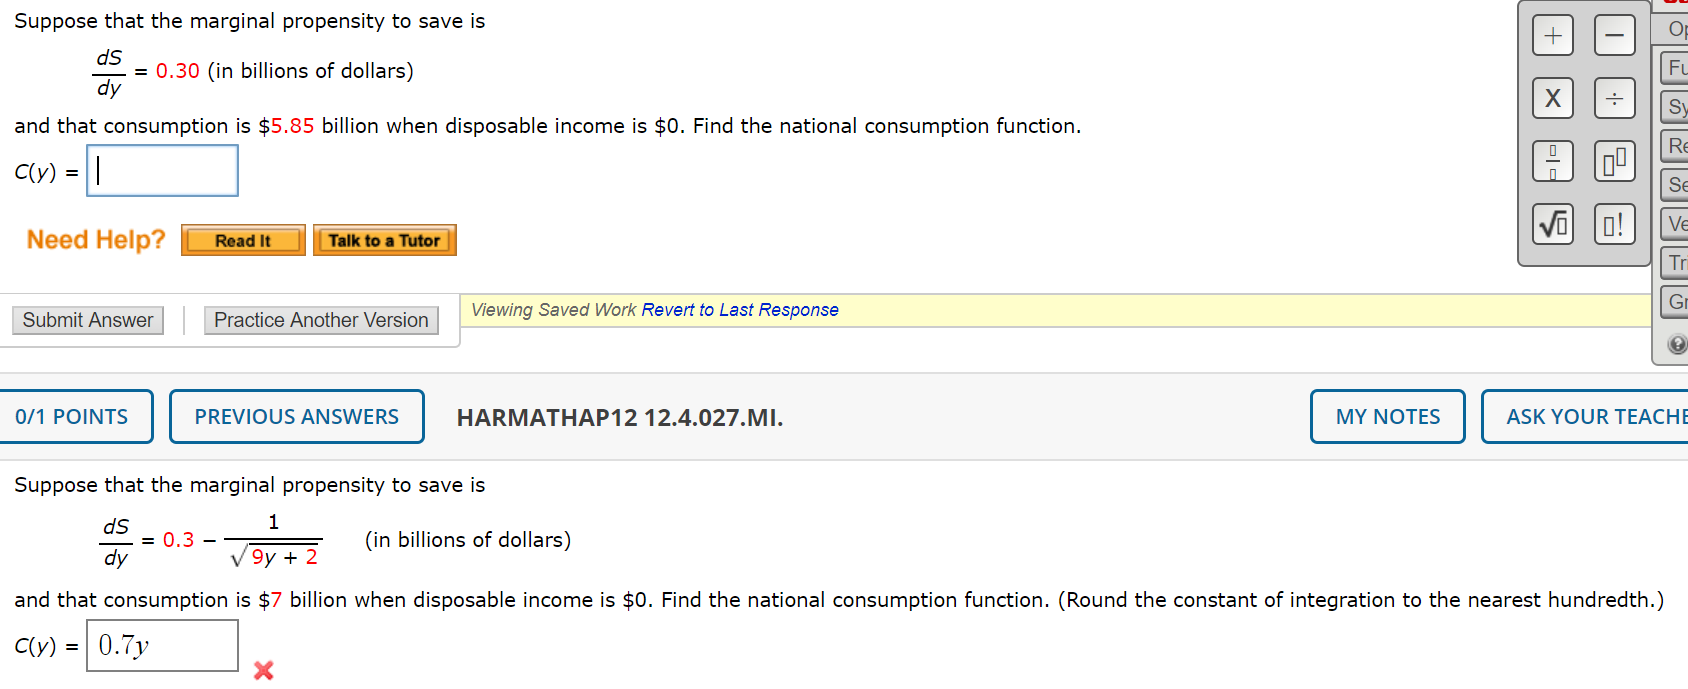This screenshot has height=689, width=1688.
Task: Submit Answer for the first problem
Action: point(88,320)
